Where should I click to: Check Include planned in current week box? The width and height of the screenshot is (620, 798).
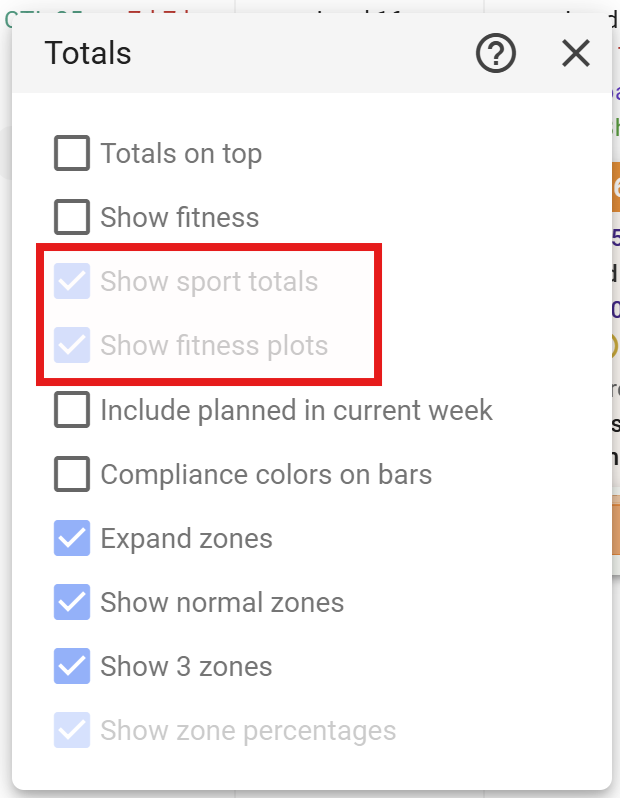pyautogui.click(x=72, y=410)
